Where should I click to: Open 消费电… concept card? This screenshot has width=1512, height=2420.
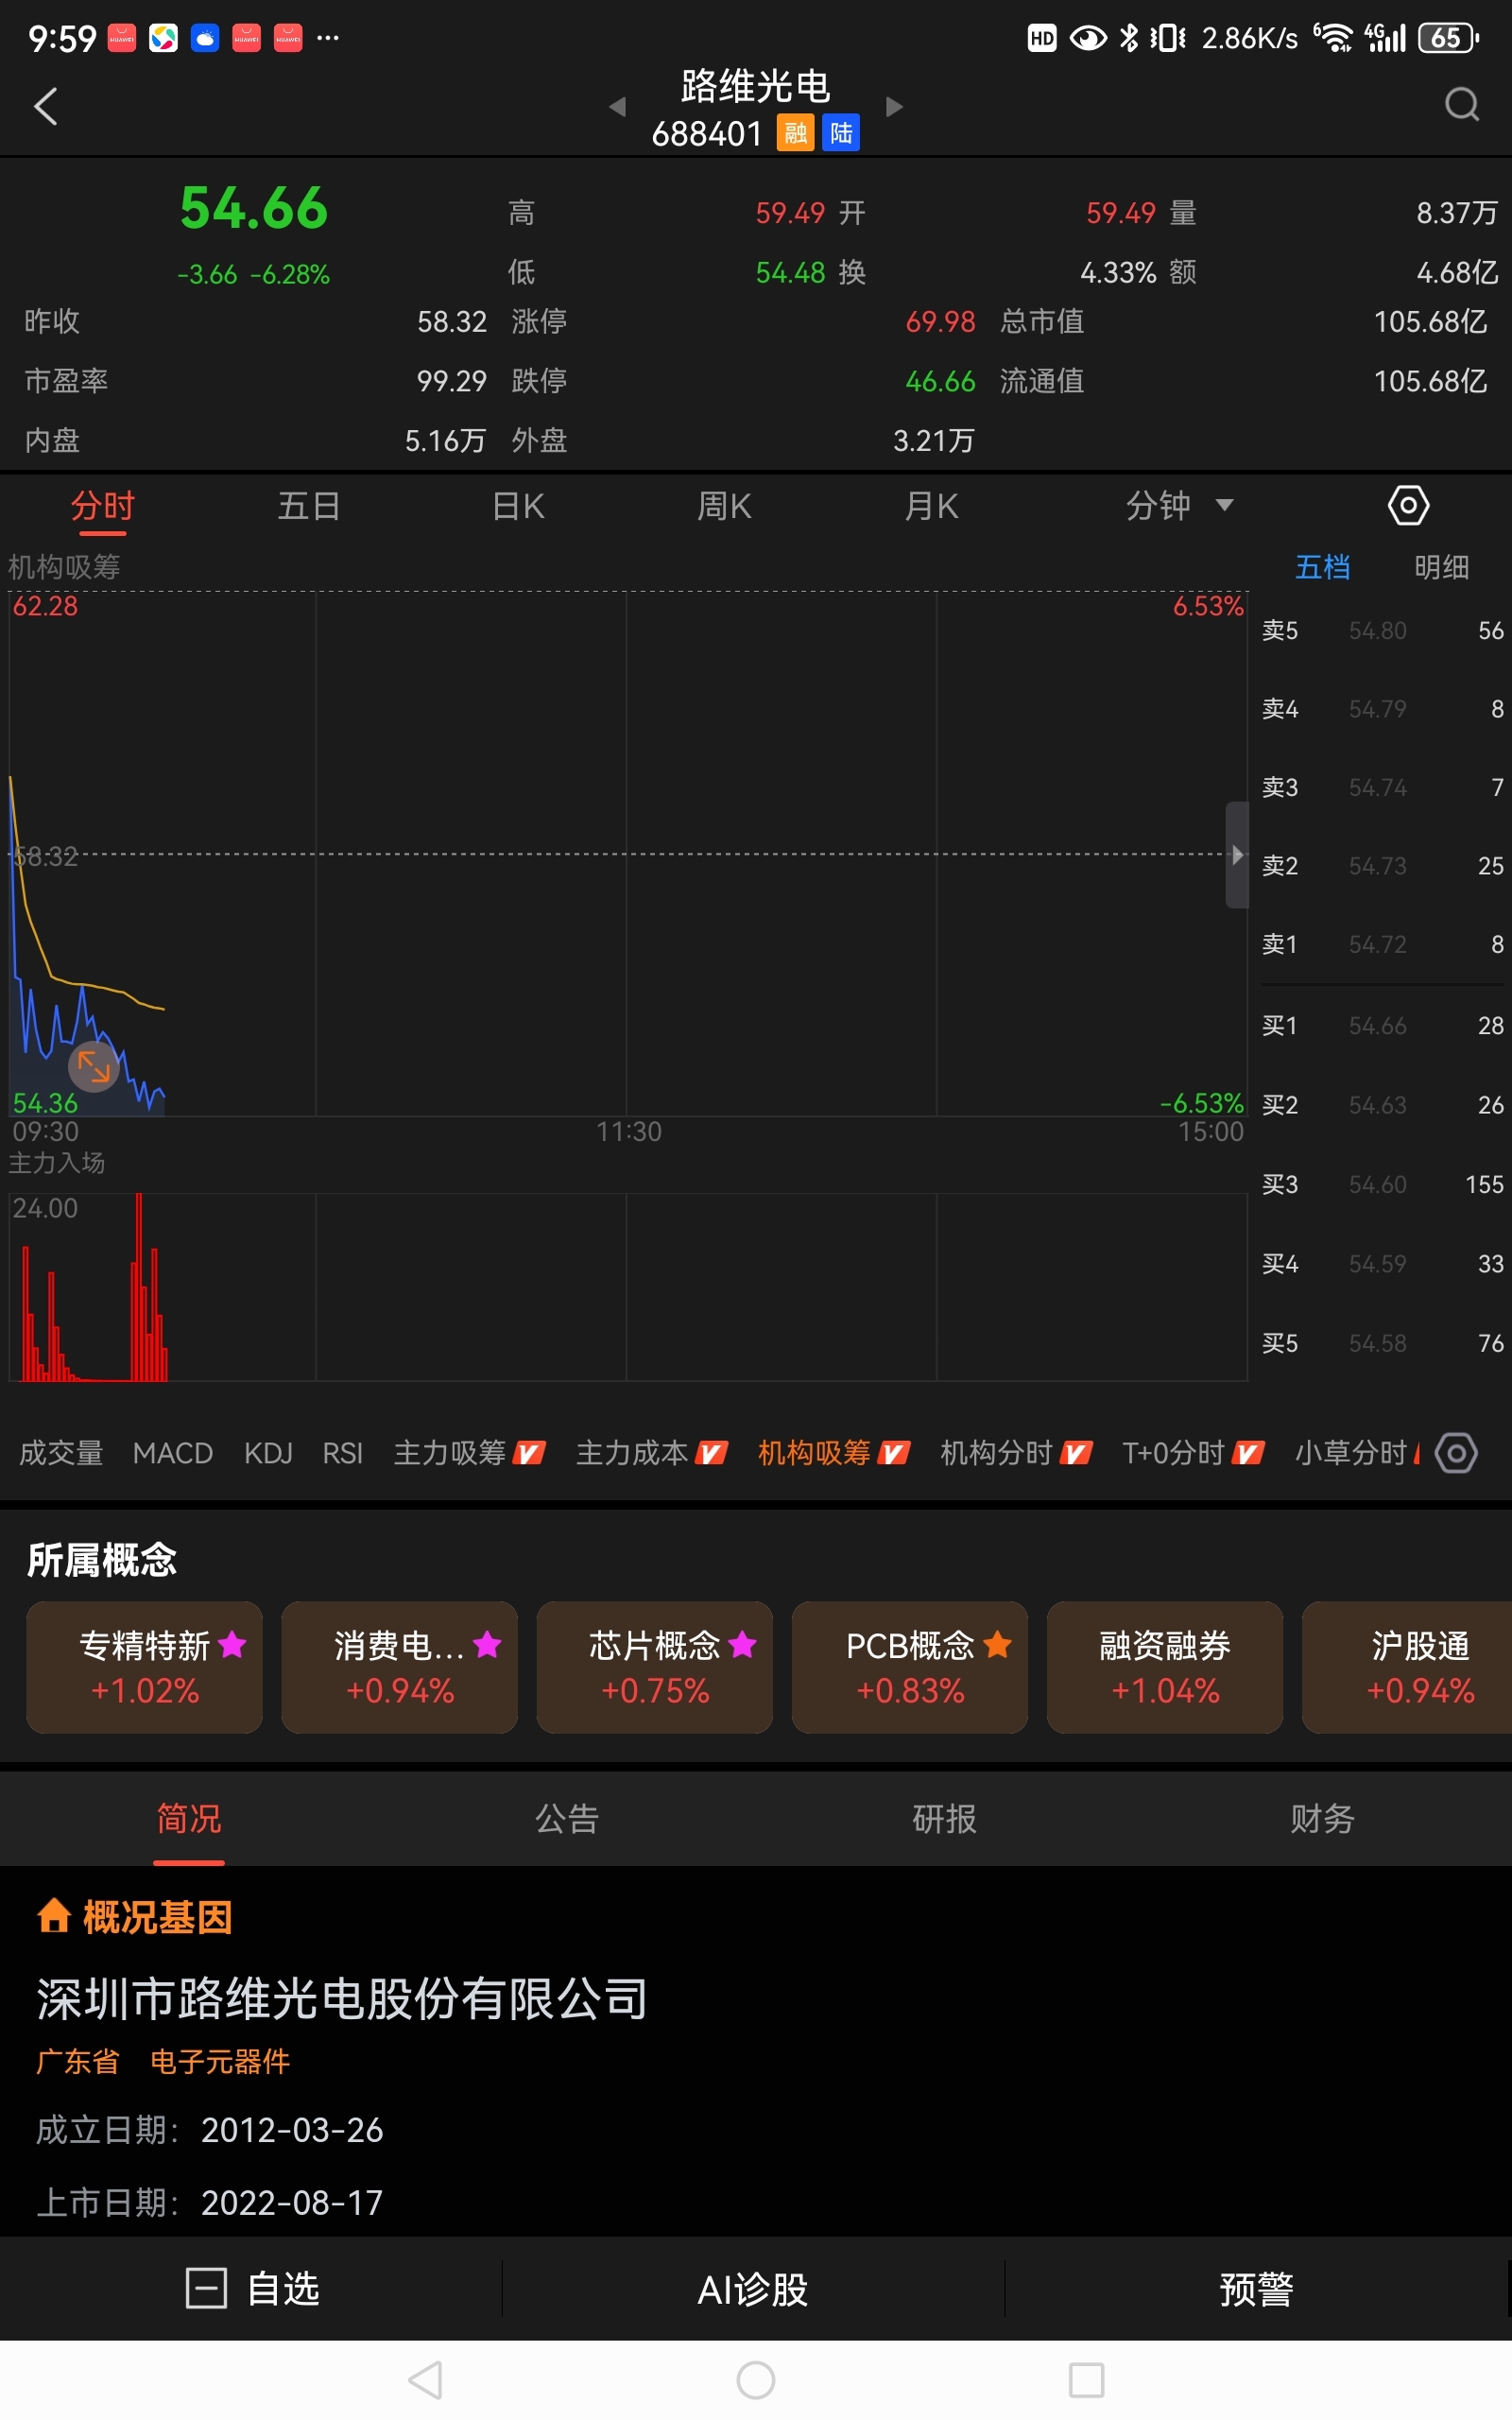point(400,1667)
